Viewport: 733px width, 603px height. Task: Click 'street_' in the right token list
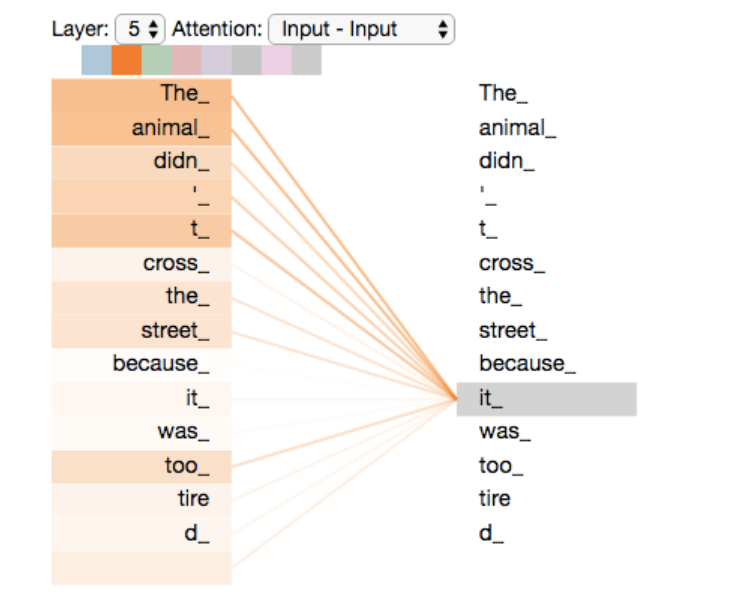513,331
